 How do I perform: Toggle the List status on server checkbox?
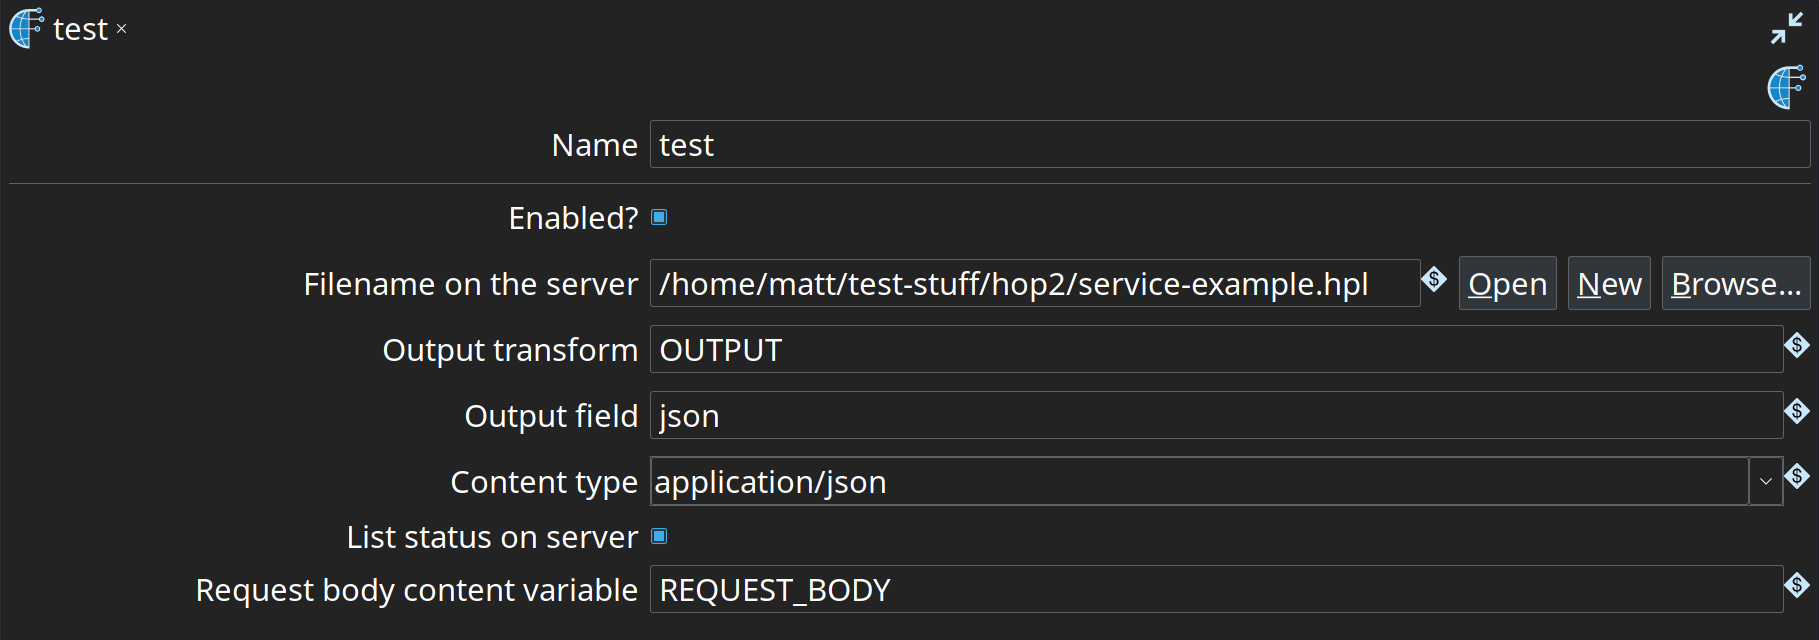pyautogui.click(x=659, y=537)
